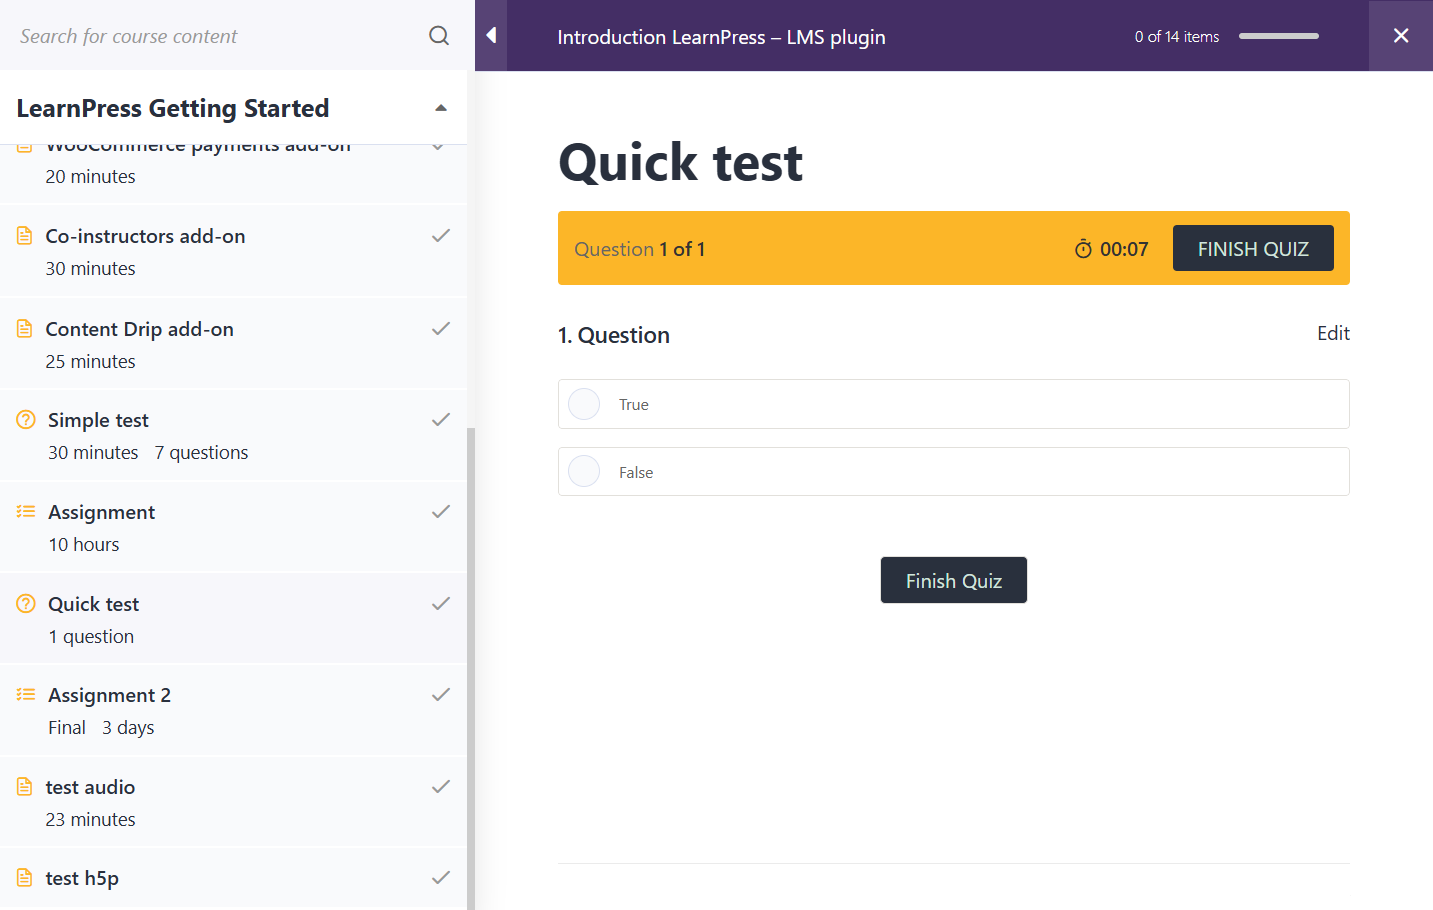Click the 23 minutes text under test audio
Viewport: 1433px width, 910px height.
click(x=90, y=819)
